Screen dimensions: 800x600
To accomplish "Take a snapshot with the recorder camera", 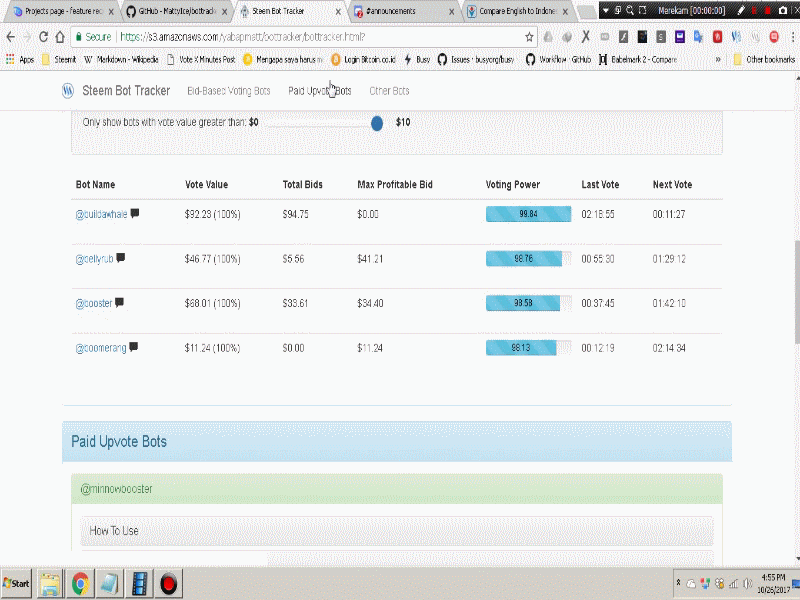I will point(783,10).
